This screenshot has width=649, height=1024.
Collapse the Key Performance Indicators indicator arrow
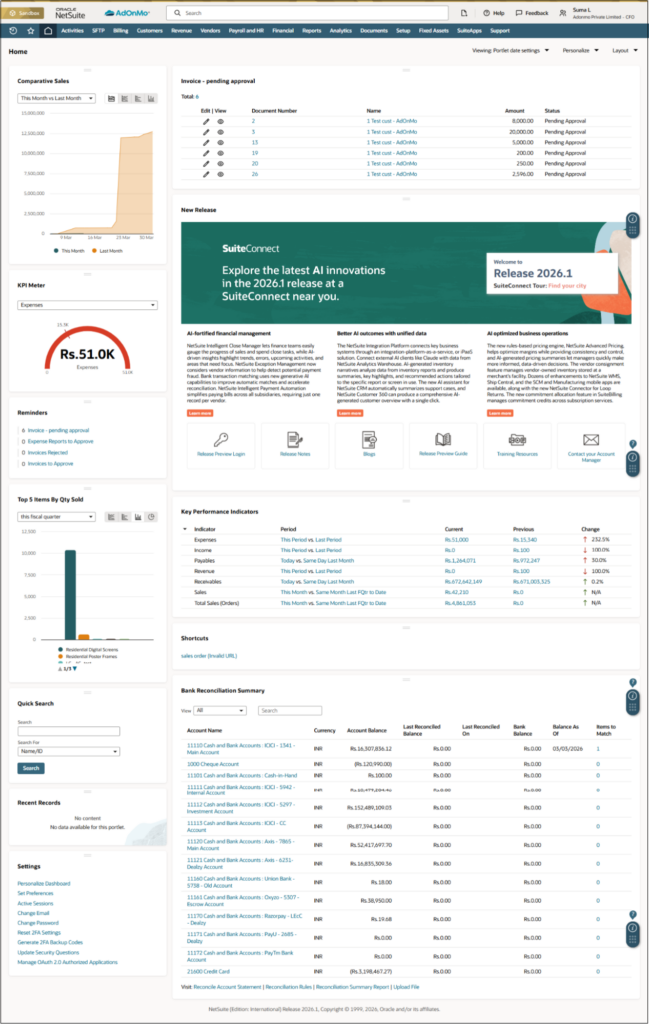(185, 530)
